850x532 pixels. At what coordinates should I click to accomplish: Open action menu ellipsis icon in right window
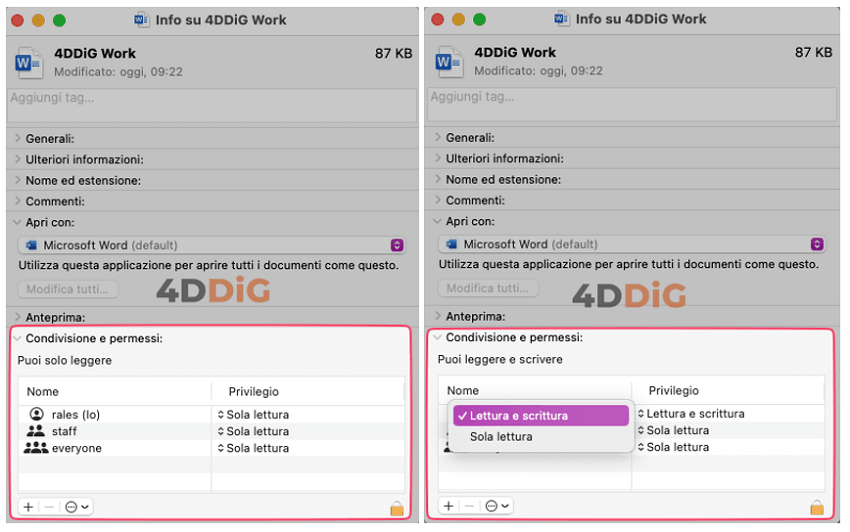tap(497, 505)
